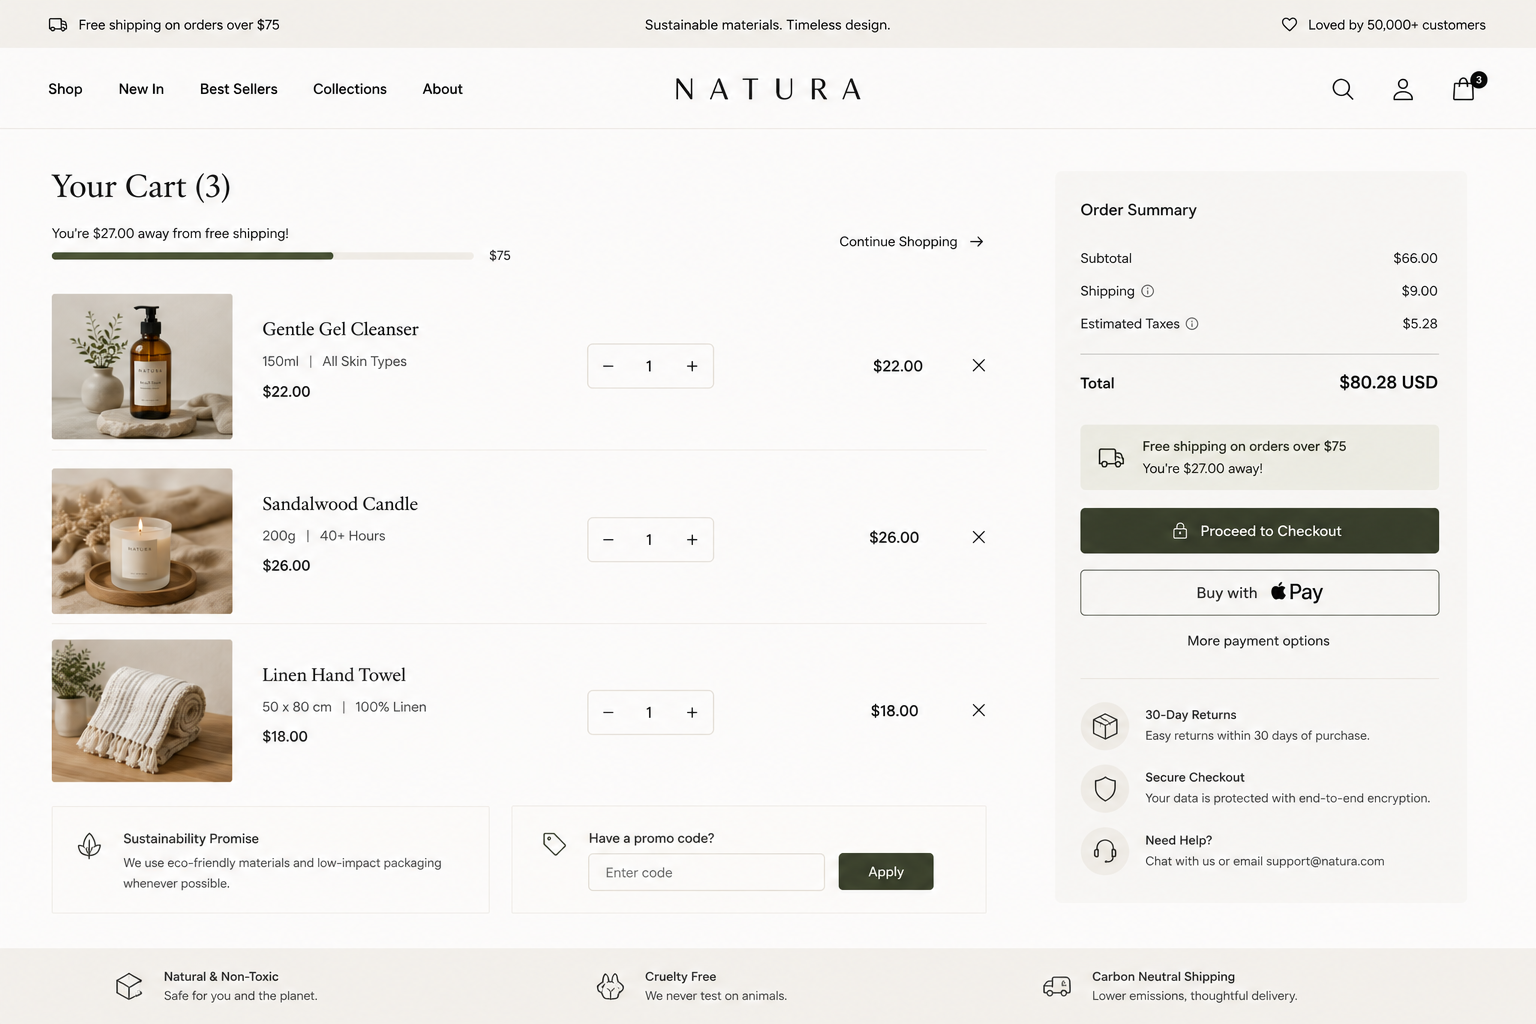Click Sandalwood Candle product title
The width and height of the screenshot is (1536, 1024).
[340, 504]
